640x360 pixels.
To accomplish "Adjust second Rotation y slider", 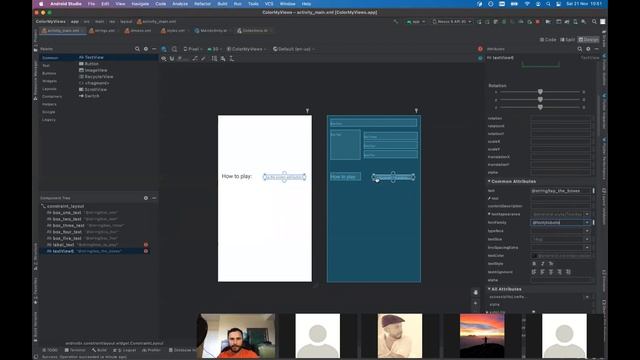I will tap(540, 100).
